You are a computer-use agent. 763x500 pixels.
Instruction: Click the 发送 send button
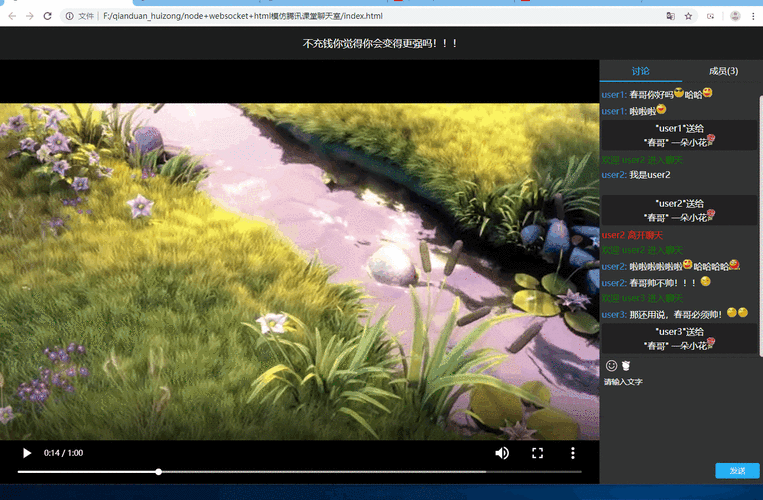(737, 470)
